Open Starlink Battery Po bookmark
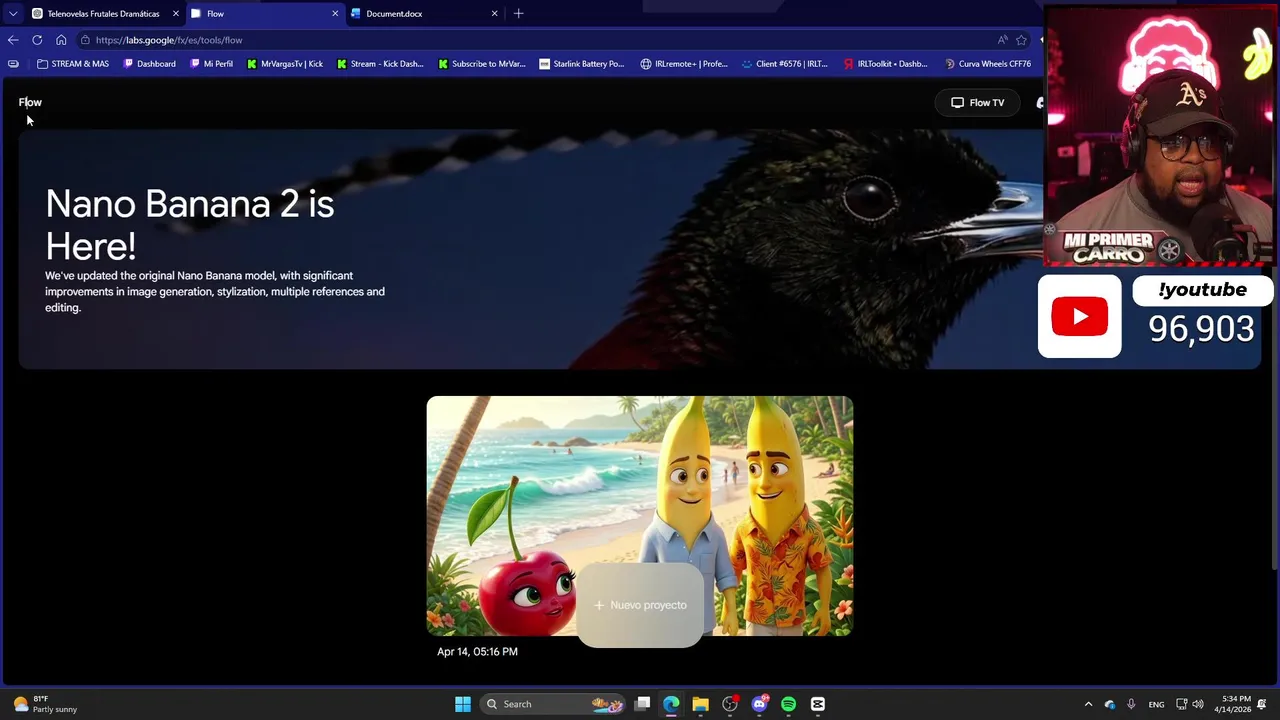Image resolution: width=1280 pixels, height=720 pixels. pos(581,64)
